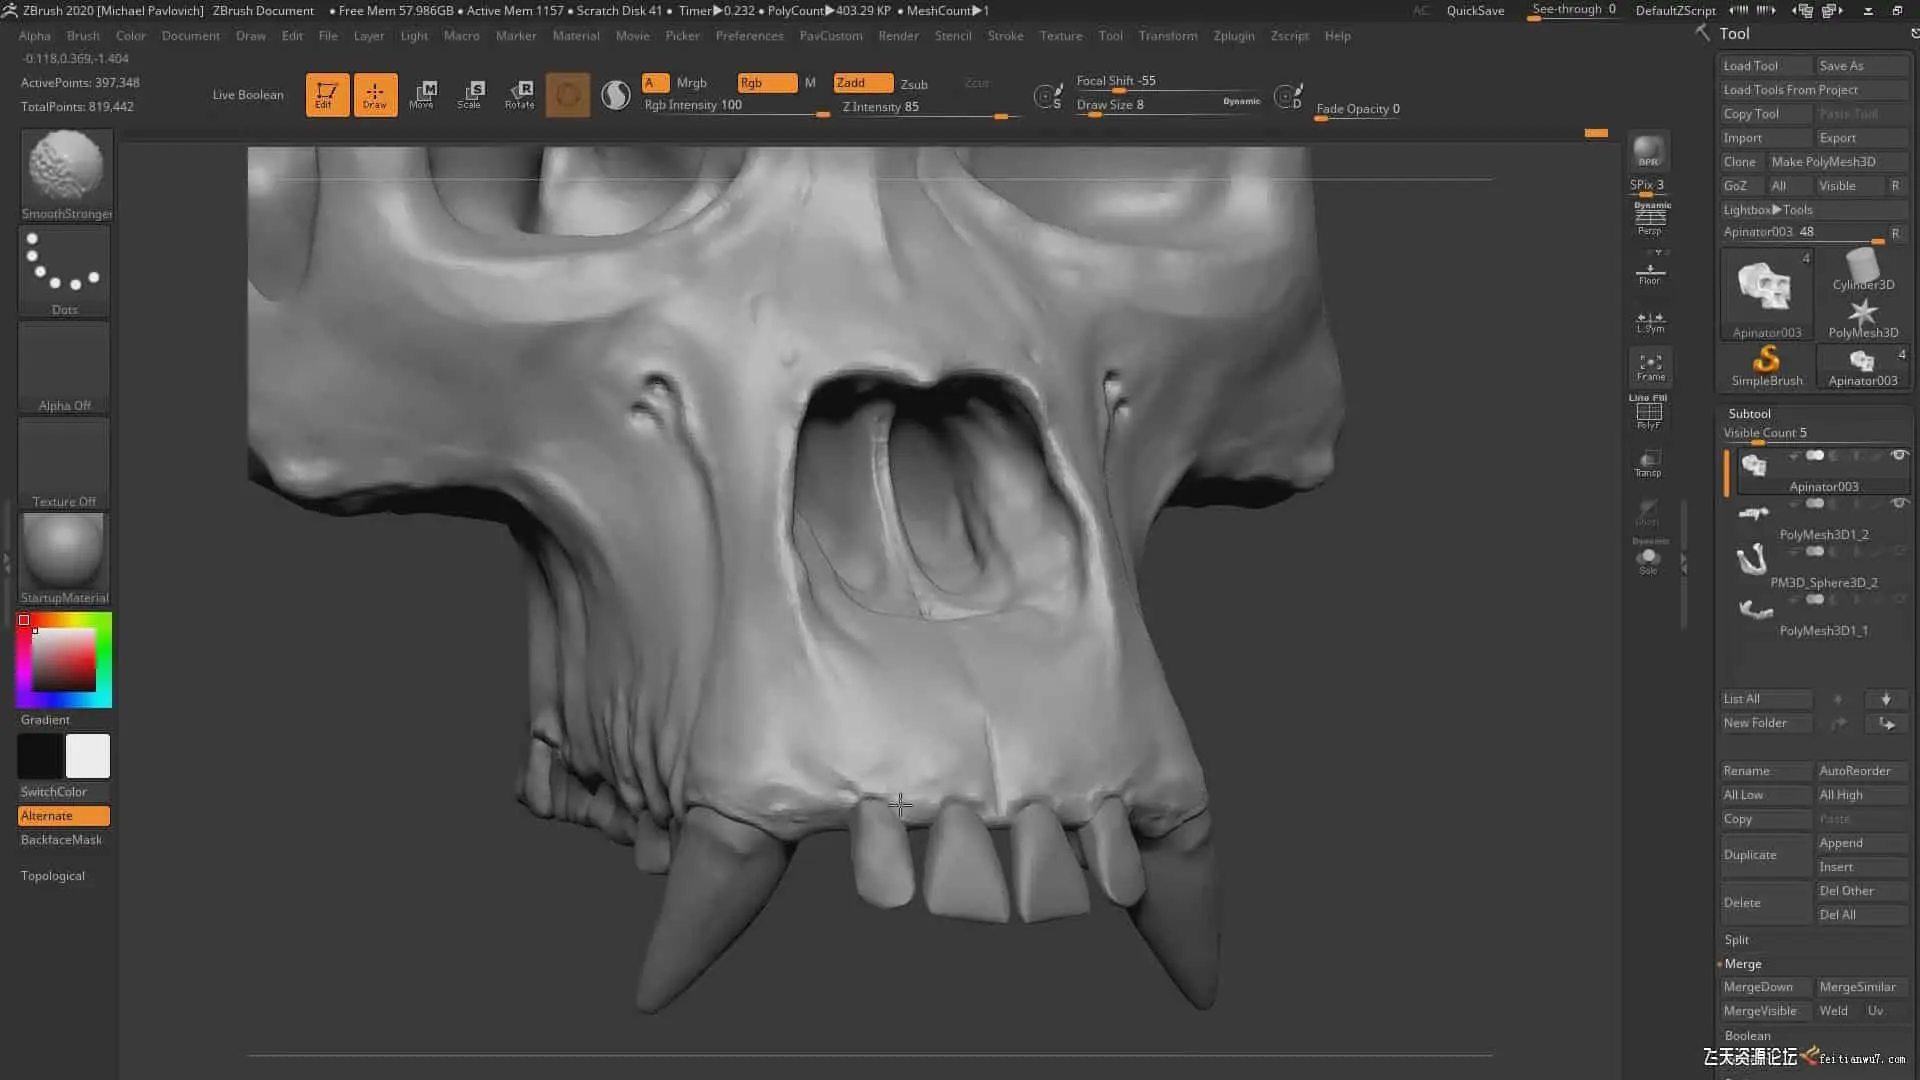Toggle visibility eye of Apinator003 subtool

[1899, 456]
